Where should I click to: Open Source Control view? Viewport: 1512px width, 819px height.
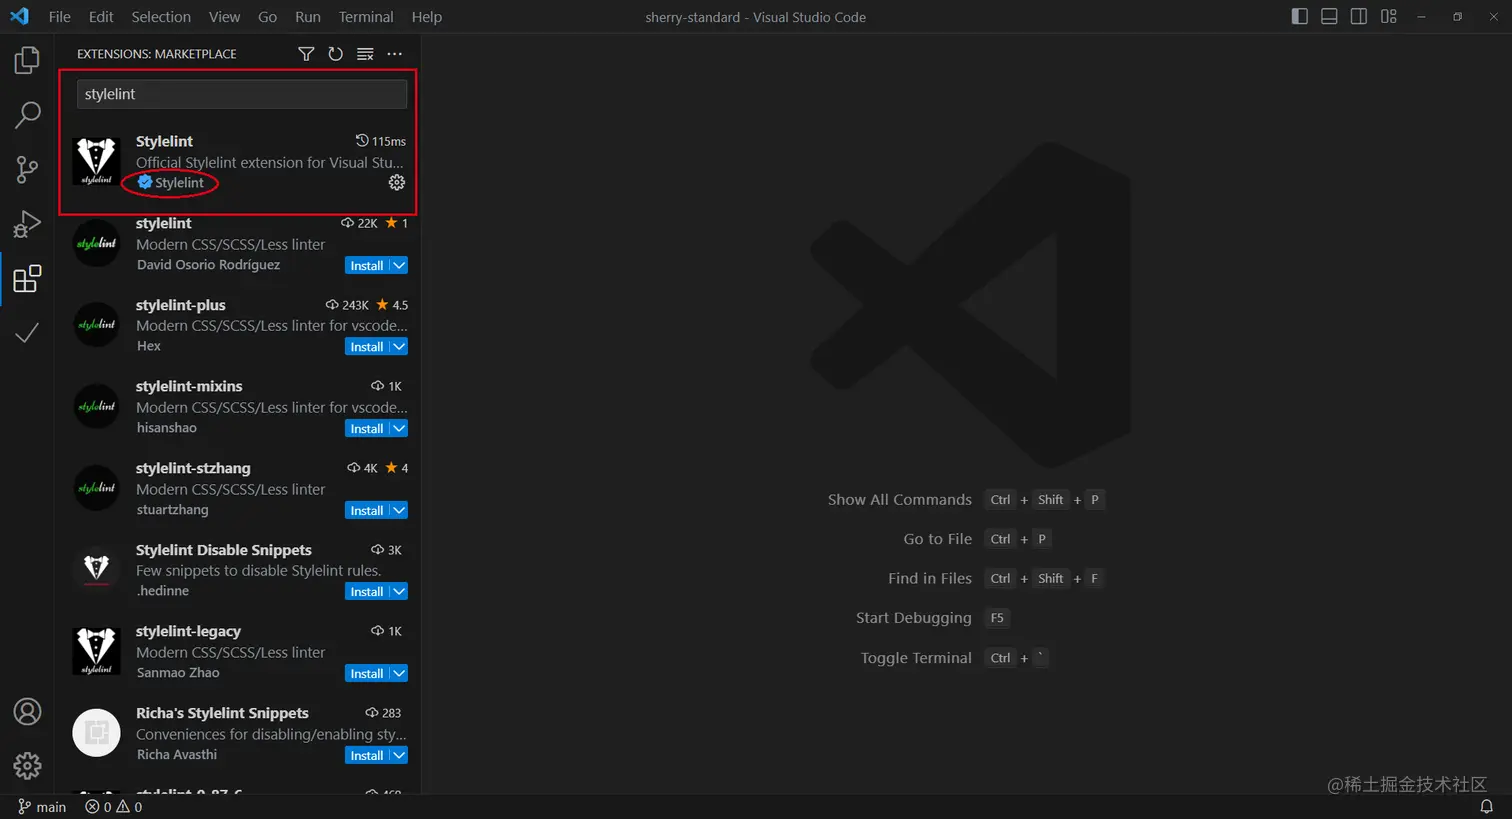[27, 169]
